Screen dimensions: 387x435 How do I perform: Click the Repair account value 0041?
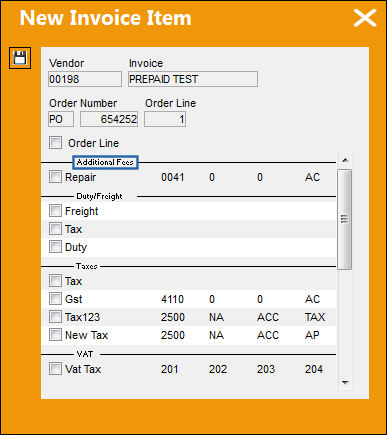[x=173, y=177]
